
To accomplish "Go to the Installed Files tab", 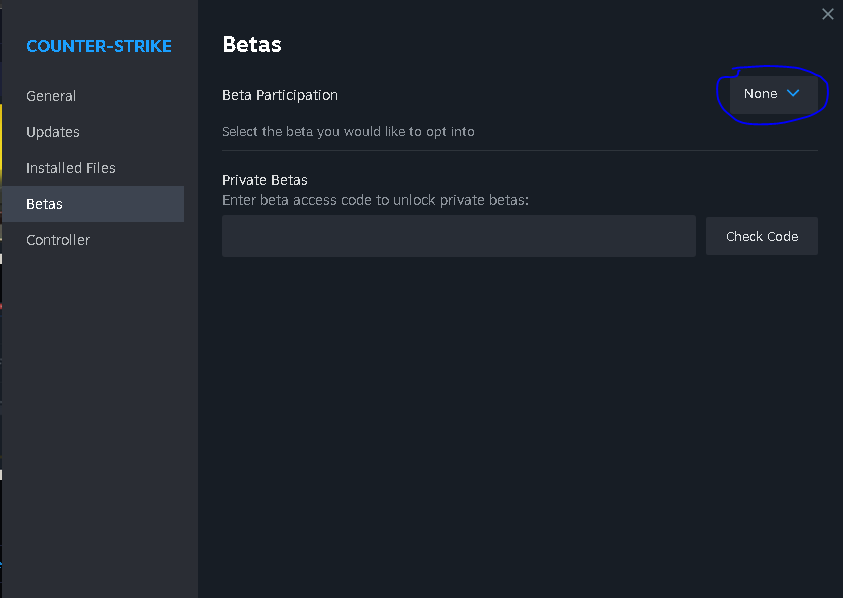I will [x=71, y=168].
